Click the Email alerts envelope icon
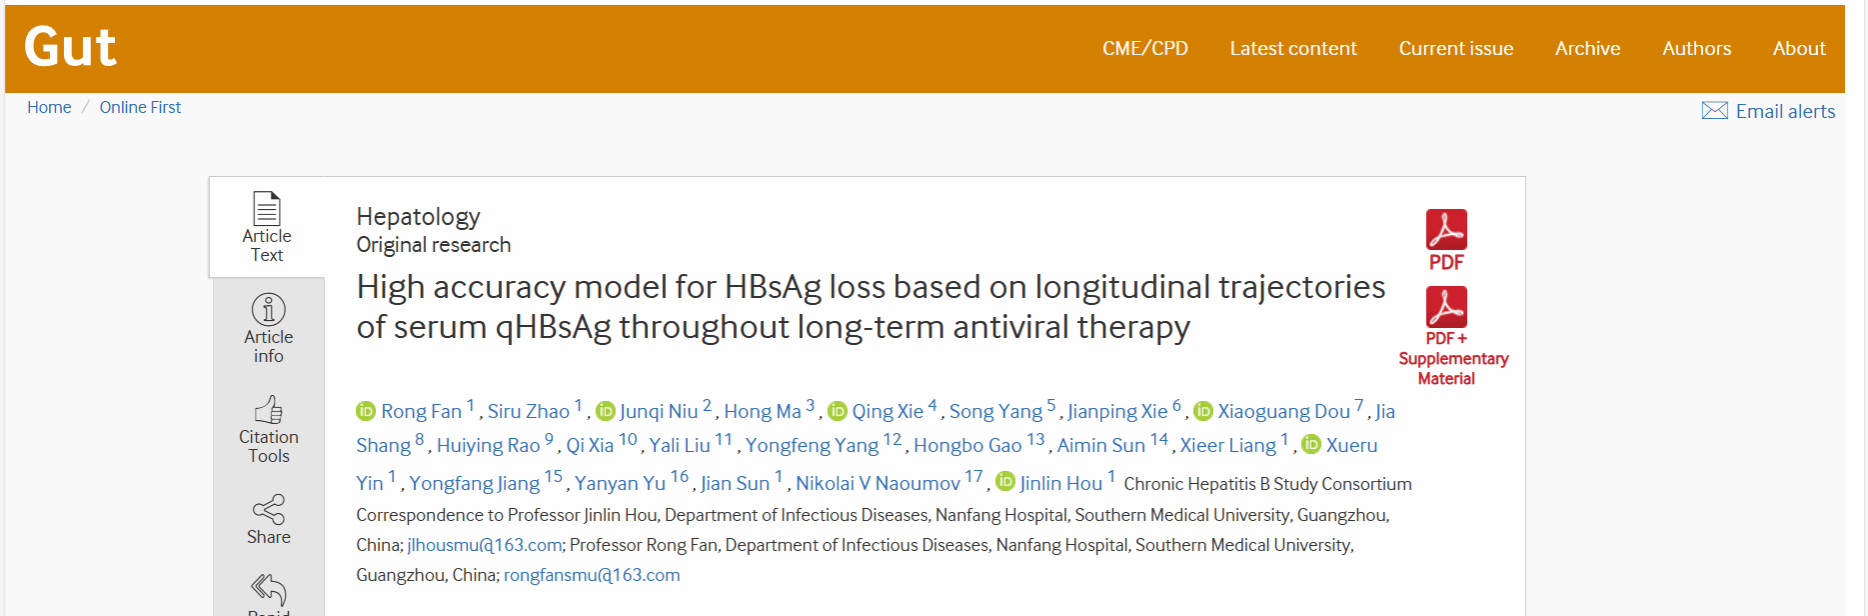The width and height of the screenshot is (1868, 616). point(1714,111)
